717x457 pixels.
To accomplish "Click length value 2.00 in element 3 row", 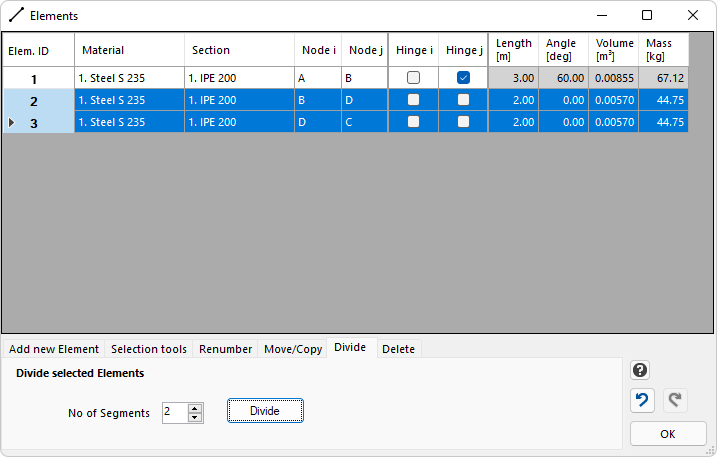I will [514, 122].
